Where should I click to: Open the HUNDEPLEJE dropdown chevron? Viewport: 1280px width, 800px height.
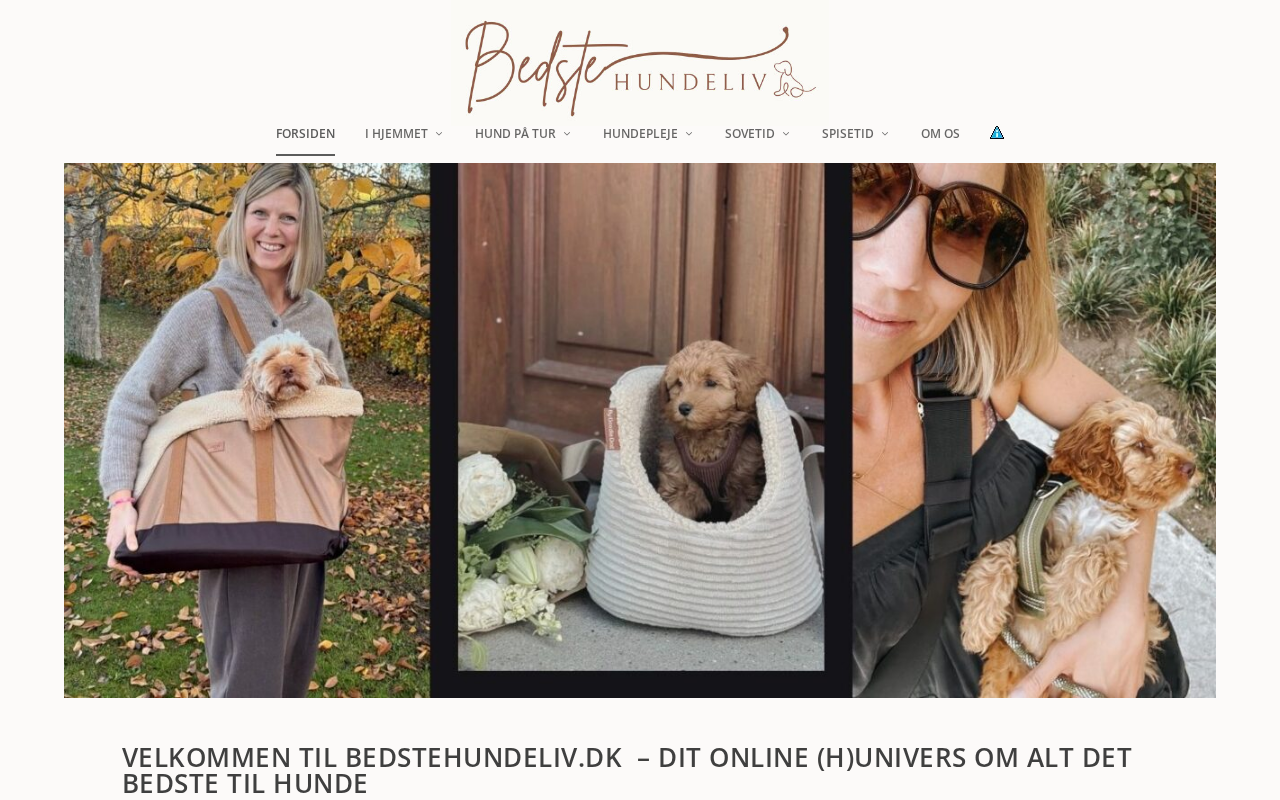[x=689, y=134]
